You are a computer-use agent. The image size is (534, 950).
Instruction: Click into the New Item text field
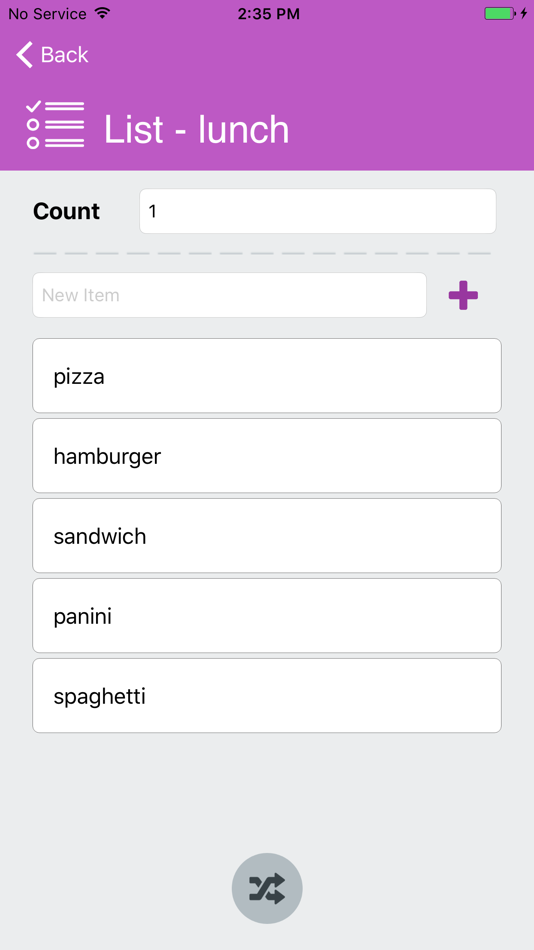[229, 295]
